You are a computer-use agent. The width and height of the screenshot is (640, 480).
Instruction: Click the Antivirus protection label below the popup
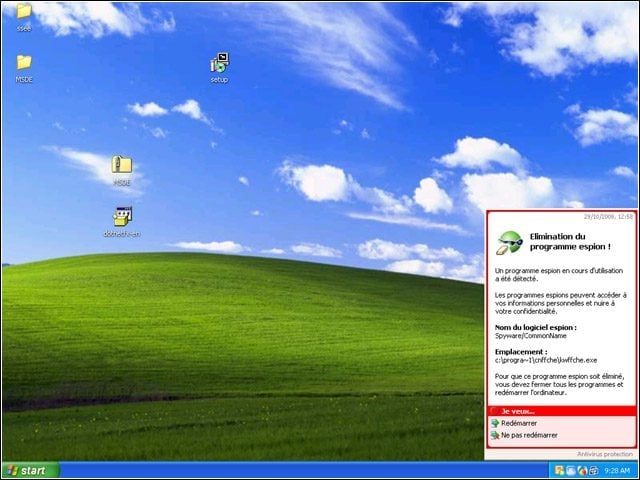click(604, 454)
